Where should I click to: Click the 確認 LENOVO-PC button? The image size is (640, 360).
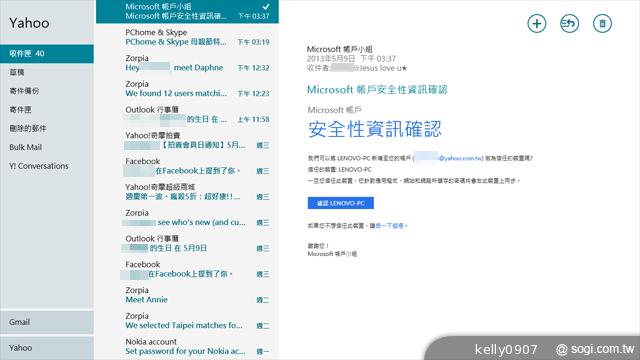(340, 203)
